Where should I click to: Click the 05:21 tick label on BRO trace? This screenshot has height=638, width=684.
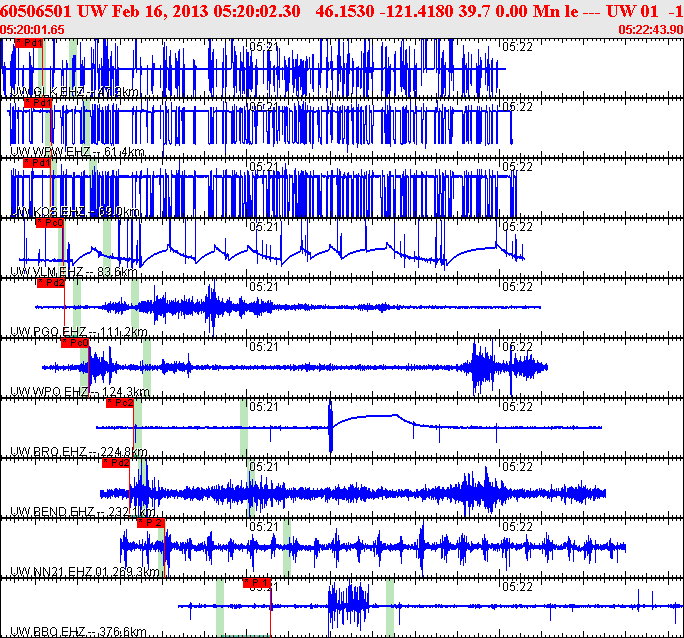tap(262, 407)
